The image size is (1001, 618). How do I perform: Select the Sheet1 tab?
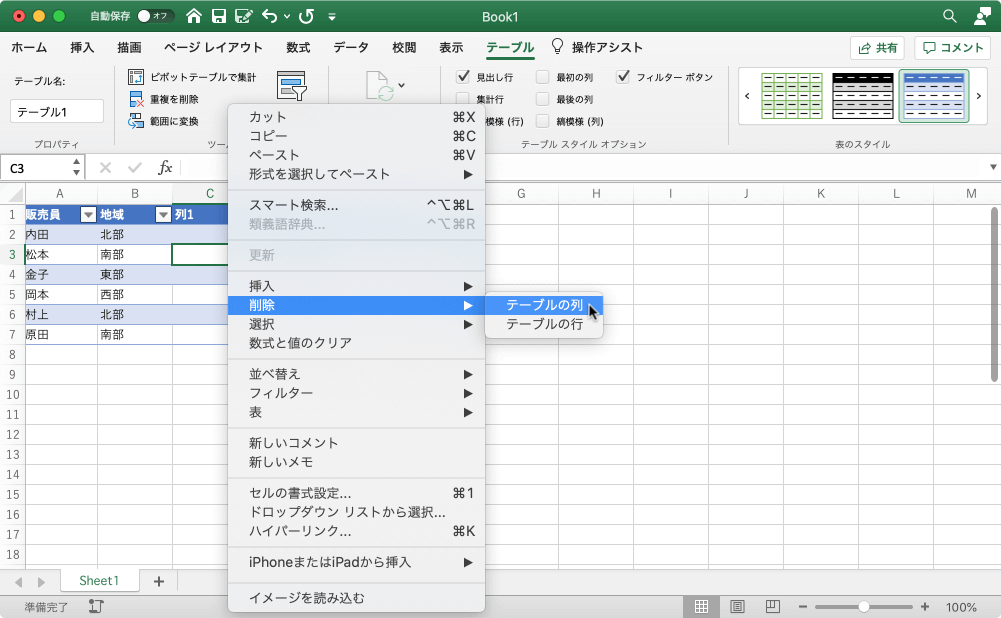tap(99, 580)
